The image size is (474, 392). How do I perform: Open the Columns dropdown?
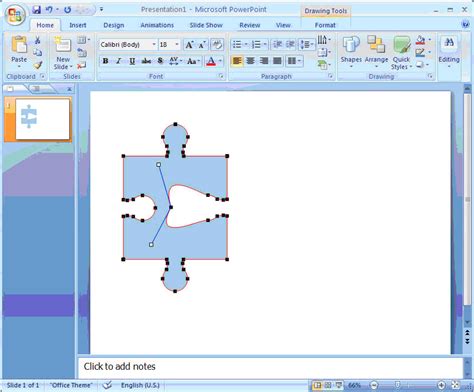coord(294,61)
